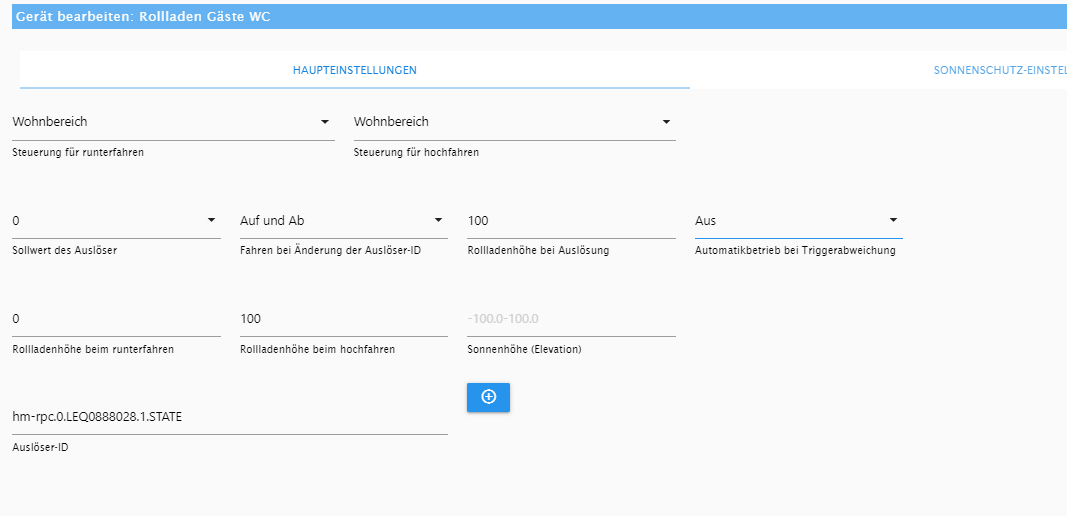Switch to the Haupteinstellungen tab
The height and width of the screenshot is (516, 1067).
355,70
